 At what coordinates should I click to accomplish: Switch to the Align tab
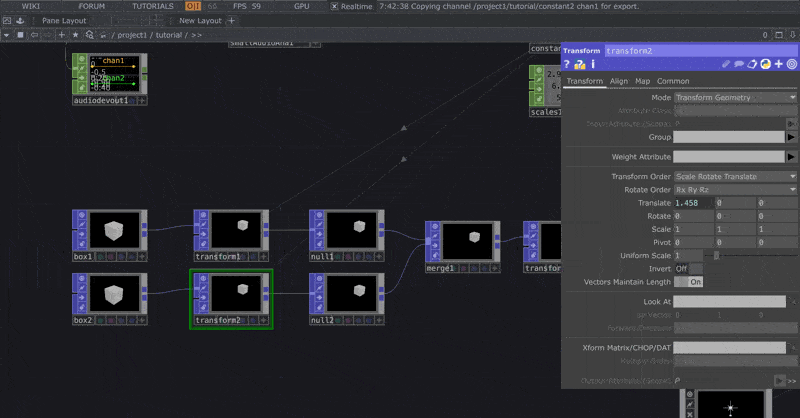(x=619, y=81)
